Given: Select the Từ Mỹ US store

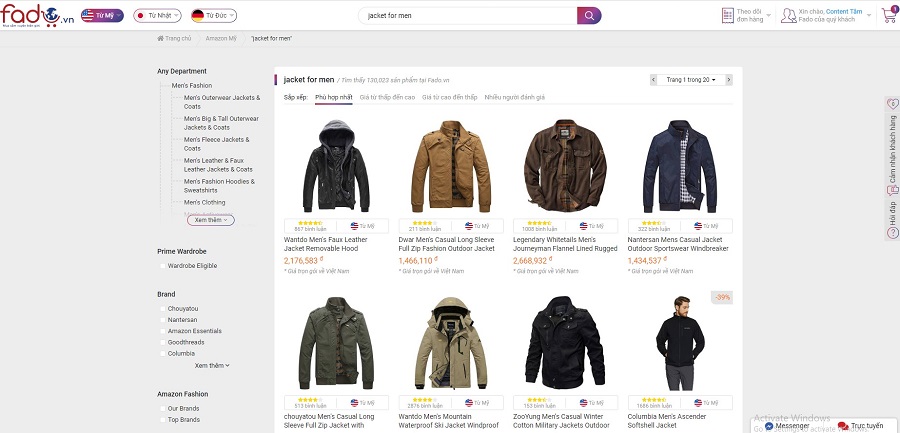Looking at the screenshot, I should 102,16.
